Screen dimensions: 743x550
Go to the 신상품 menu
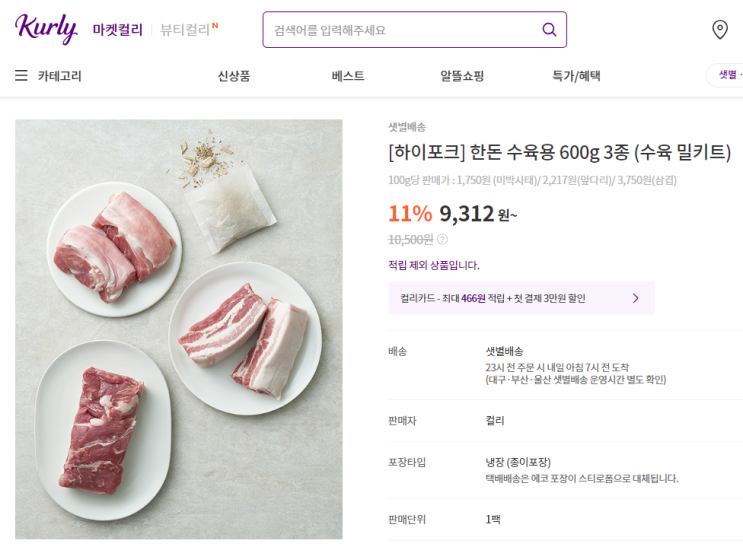coord(234,76)
